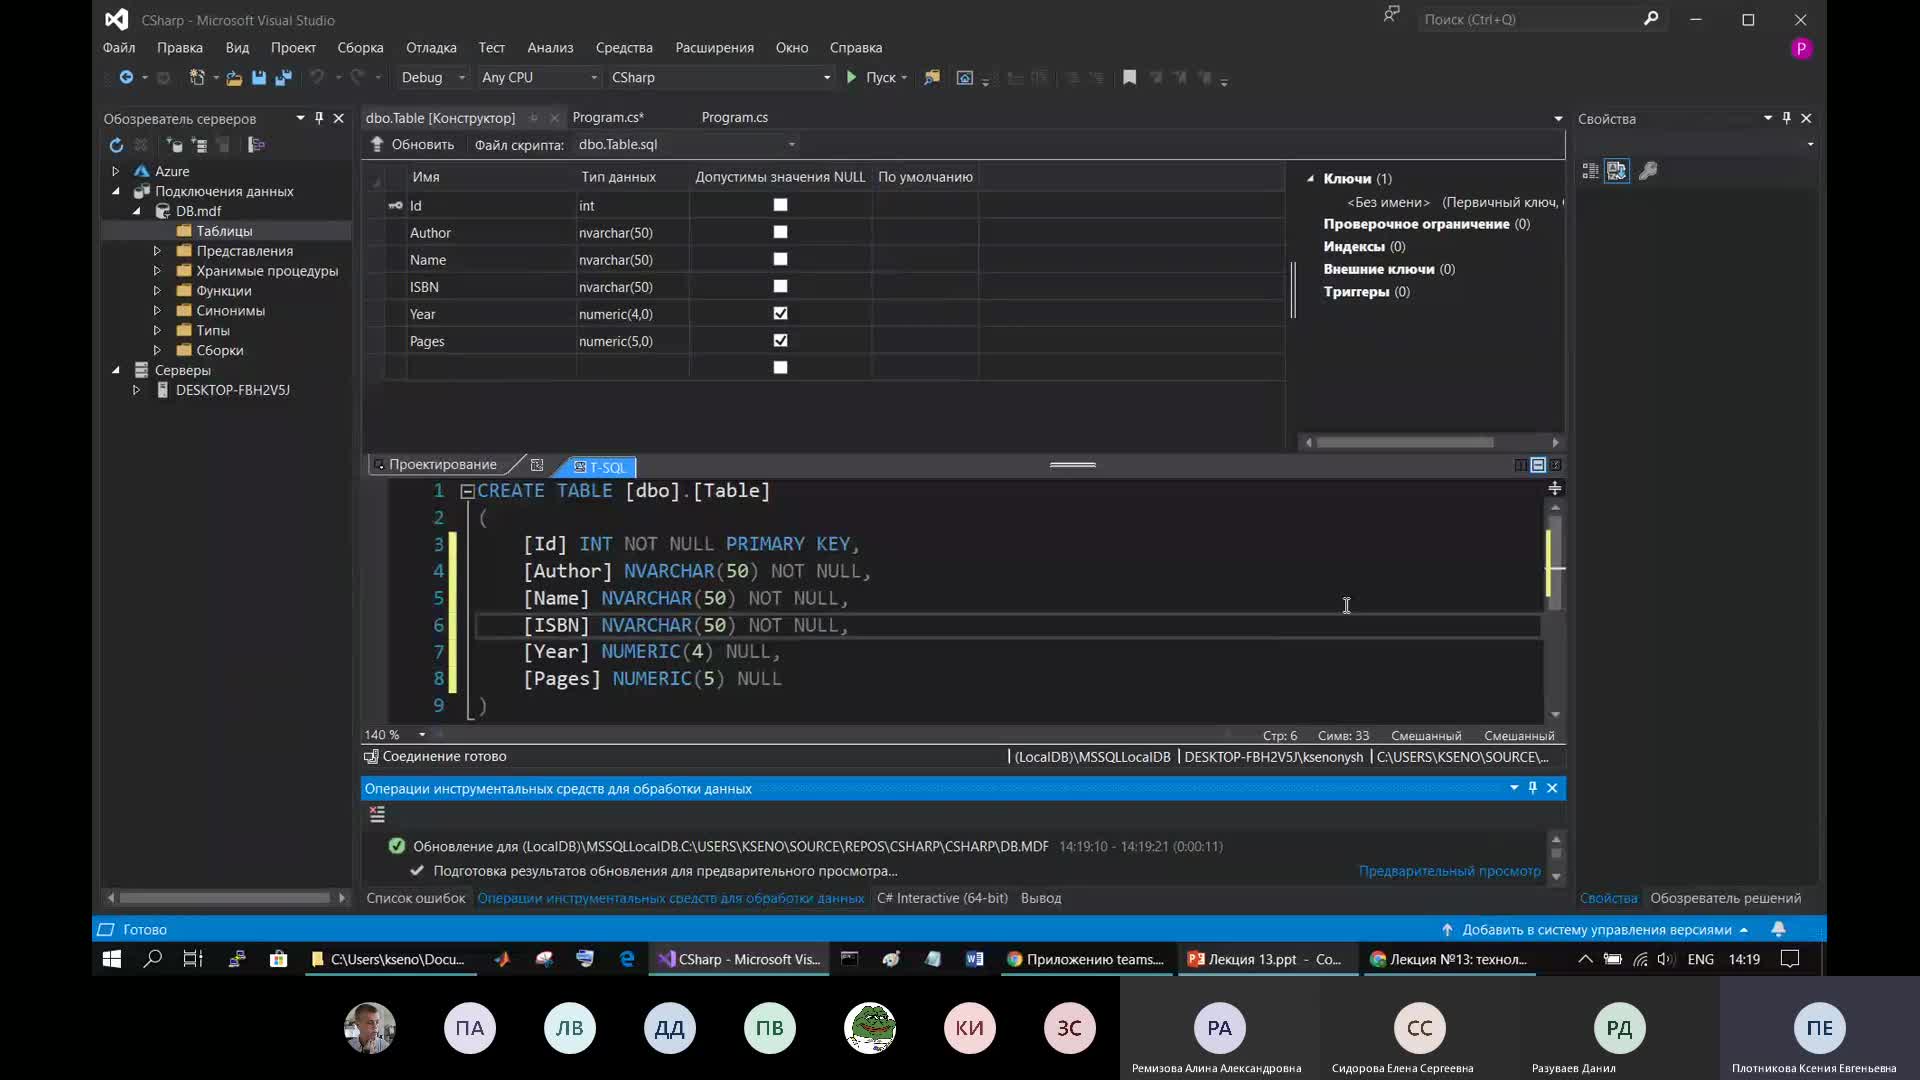1920x1080 pixels.
Task: Click the Property Pages wrench icon
Action: tap(1648, 171)
